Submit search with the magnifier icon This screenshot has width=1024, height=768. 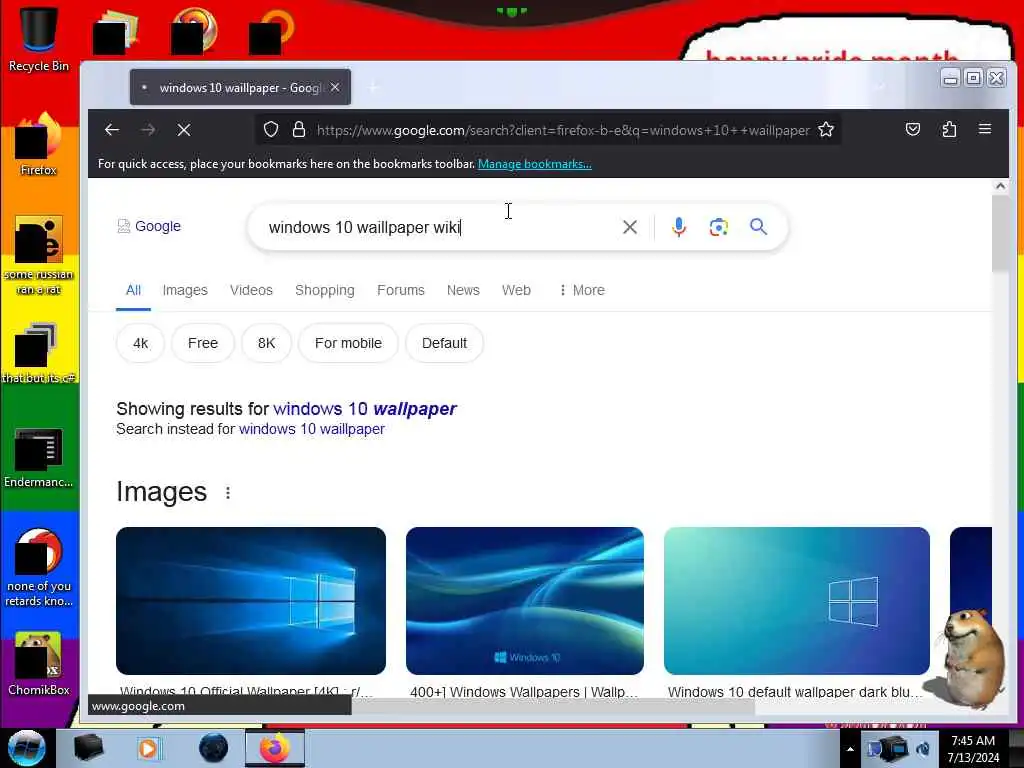pyautogui.click(x=758, y=227)
